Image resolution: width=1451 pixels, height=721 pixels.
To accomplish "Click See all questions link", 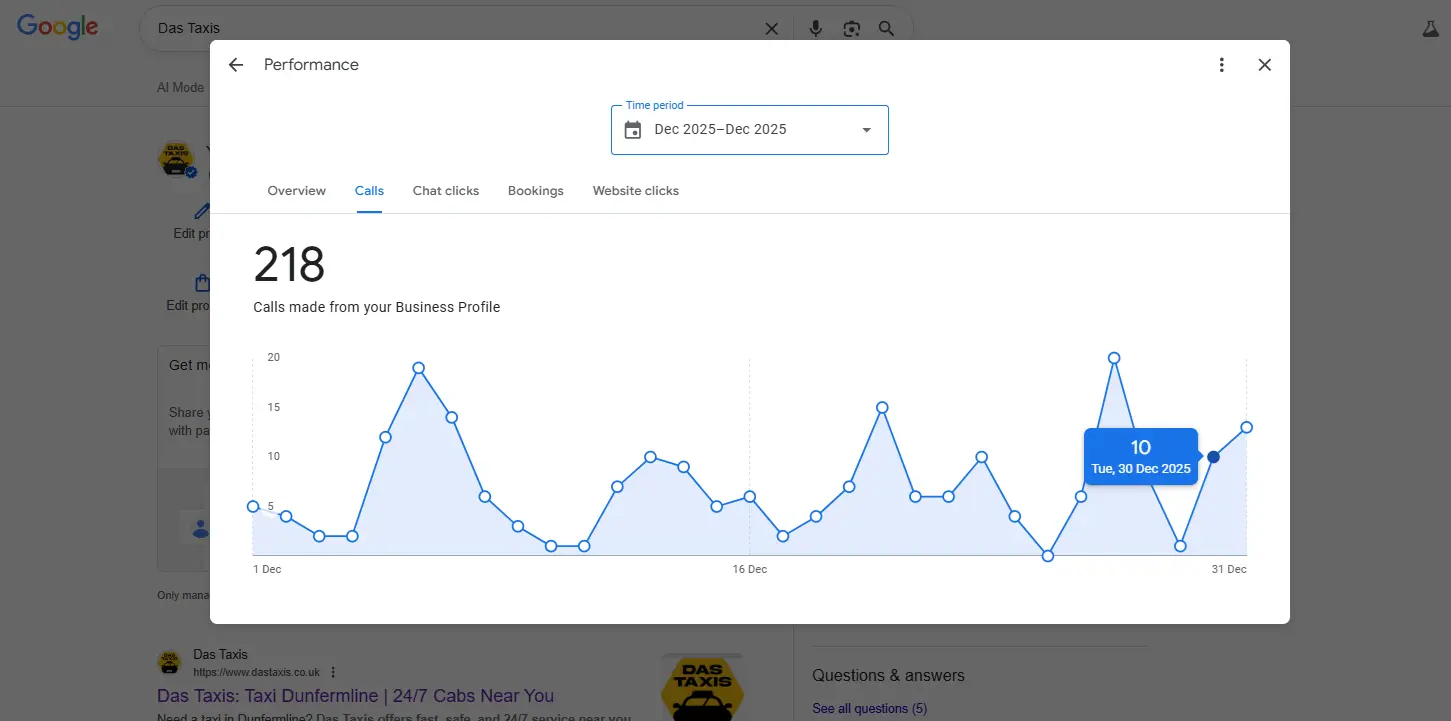I will (x=869, y=708).
